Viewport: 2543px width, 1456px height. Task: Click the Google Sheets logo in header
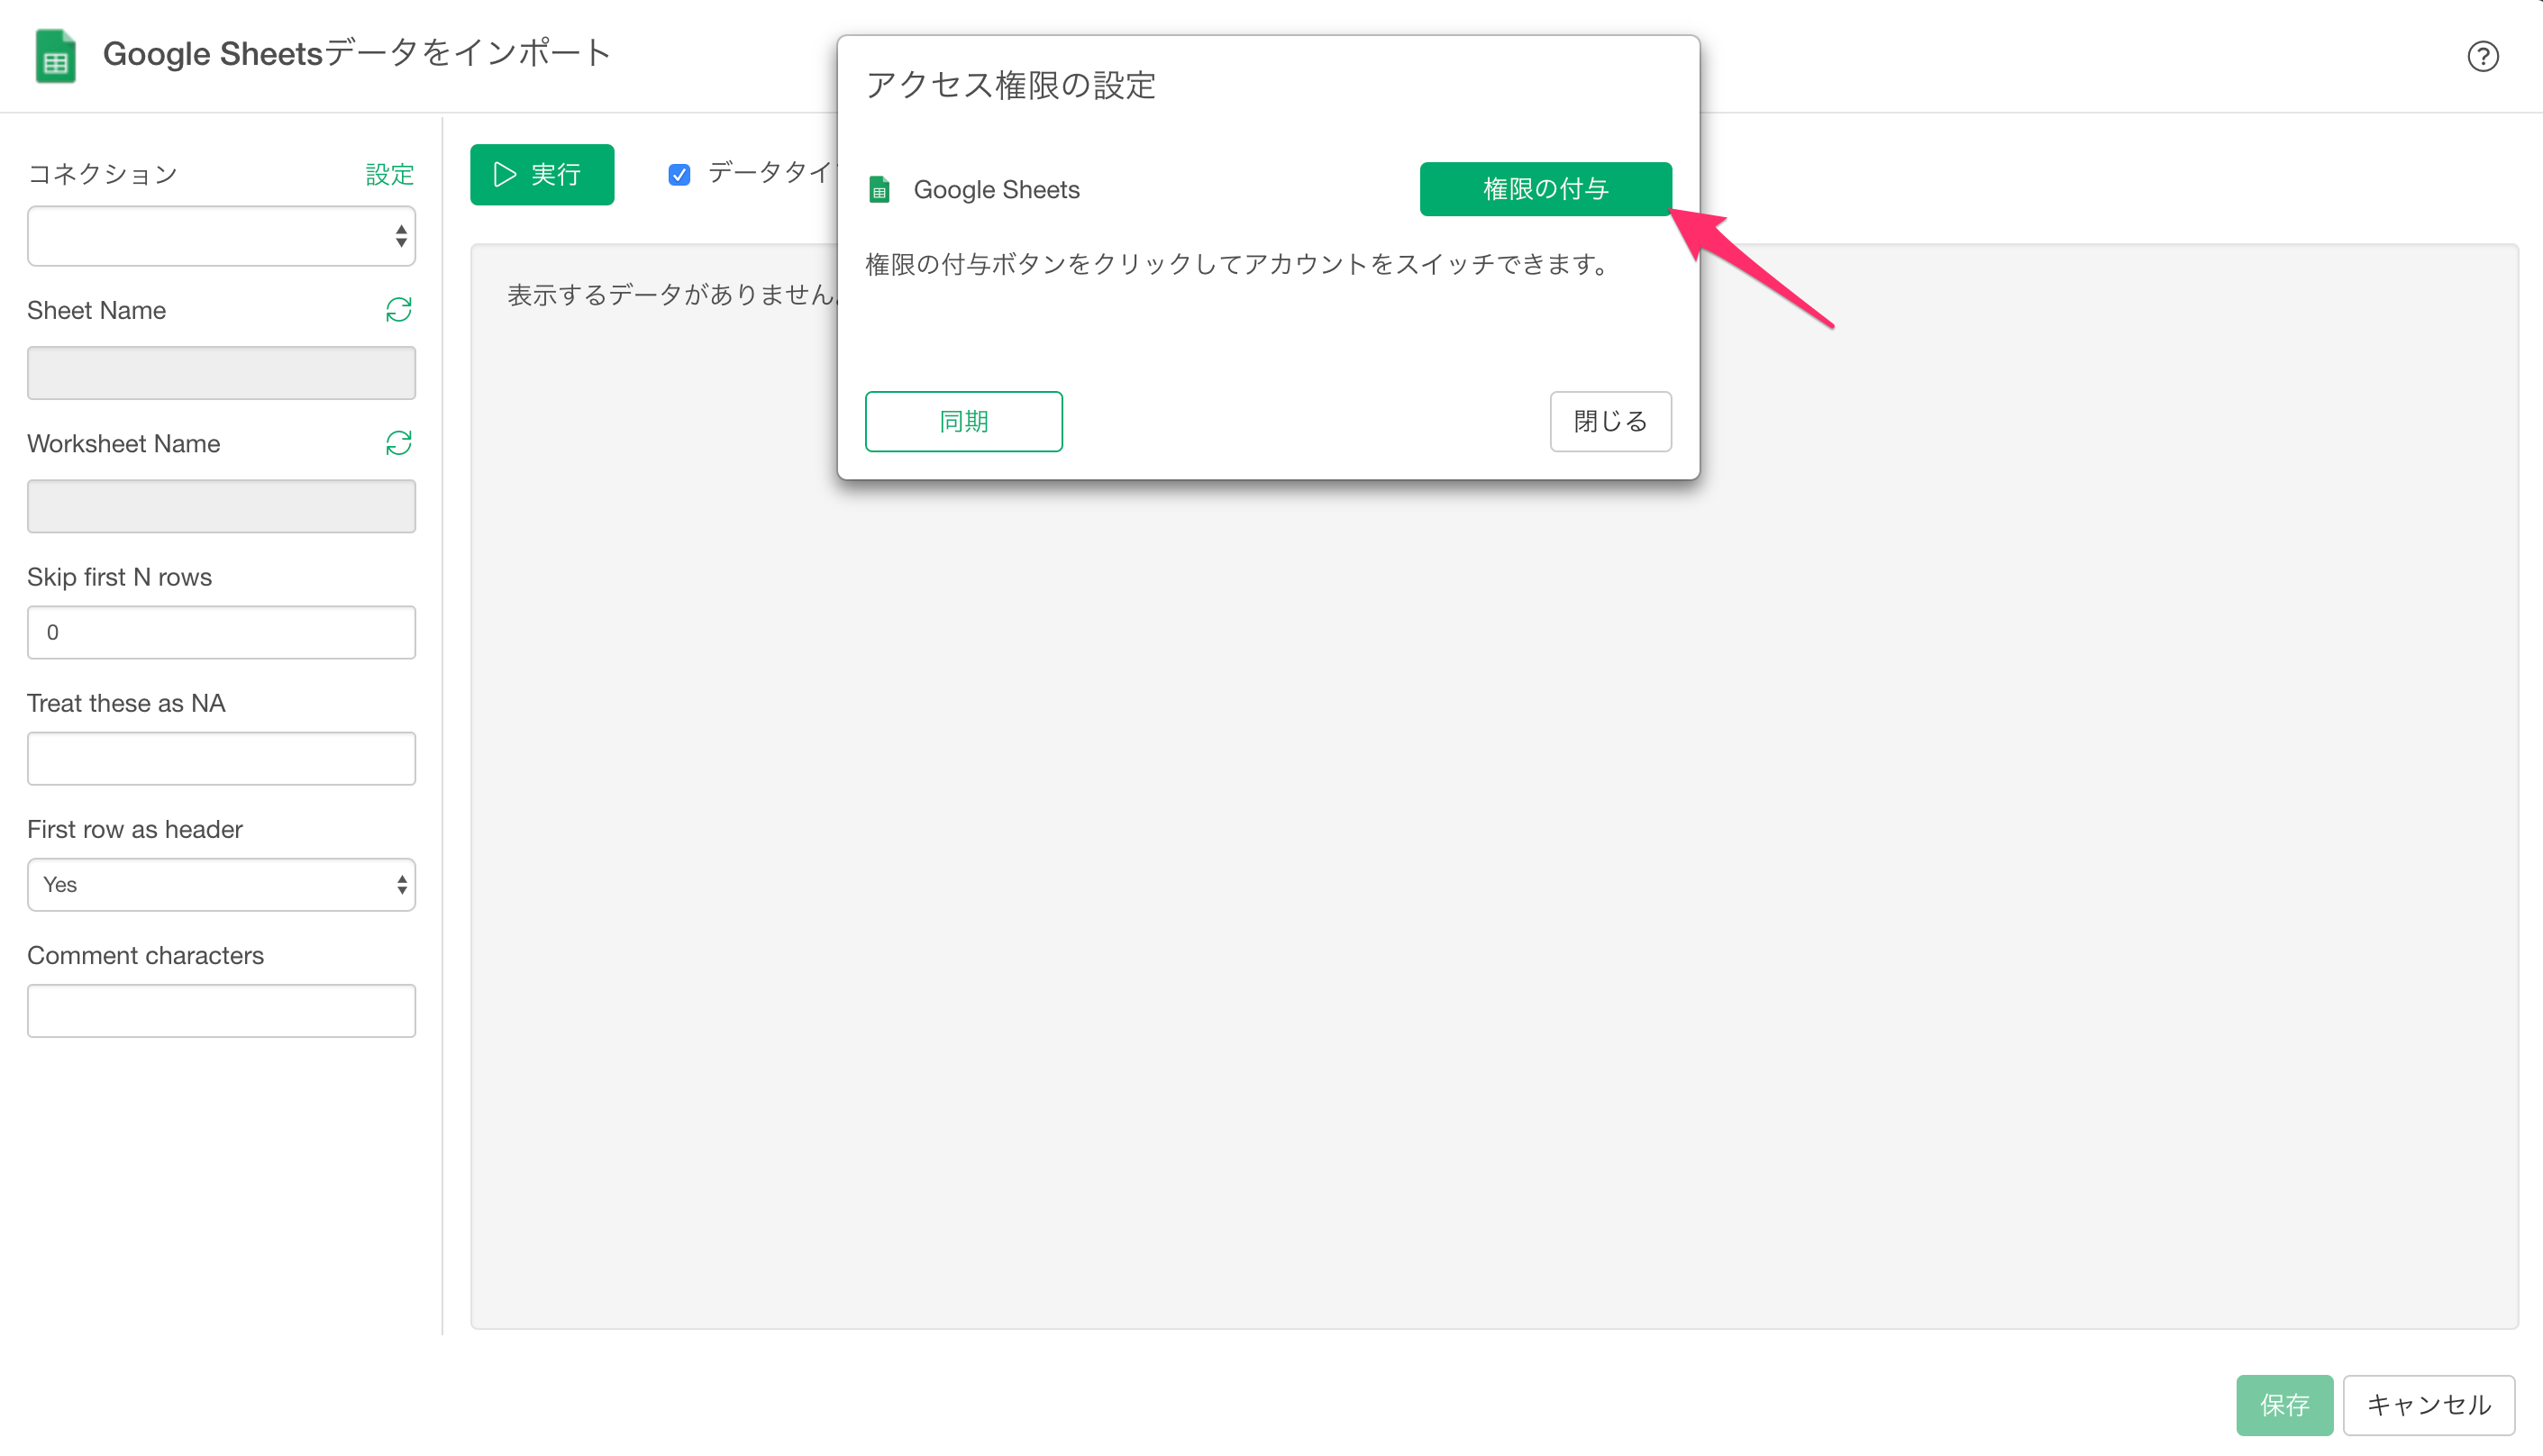tap(56, 55)
